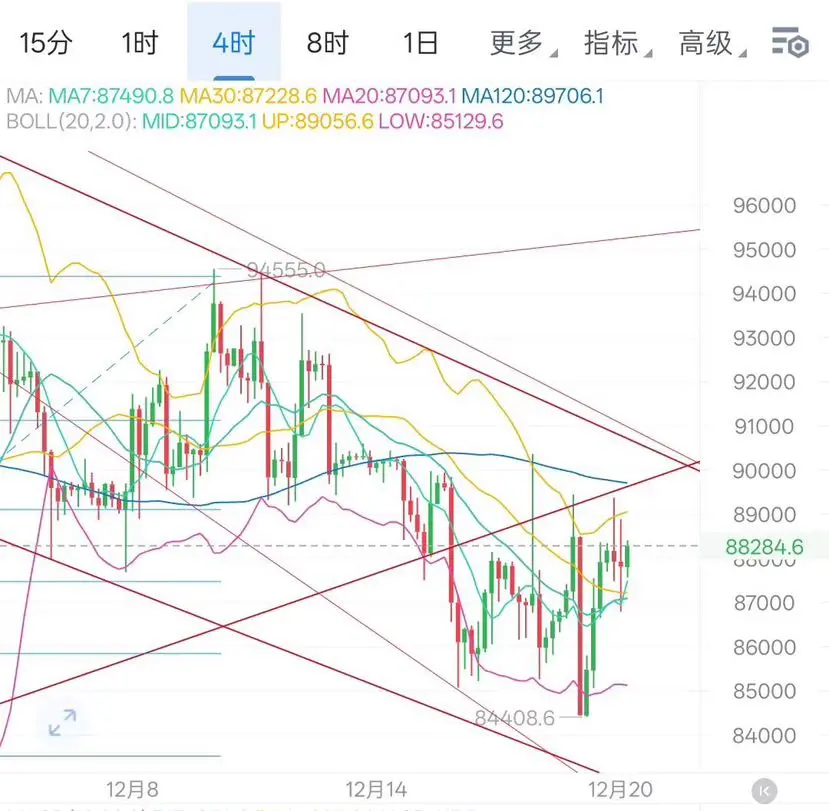The height and width of the screenshot is (811, 829).
Task: Click the 85000 price axis label
Action: (764, 691)
